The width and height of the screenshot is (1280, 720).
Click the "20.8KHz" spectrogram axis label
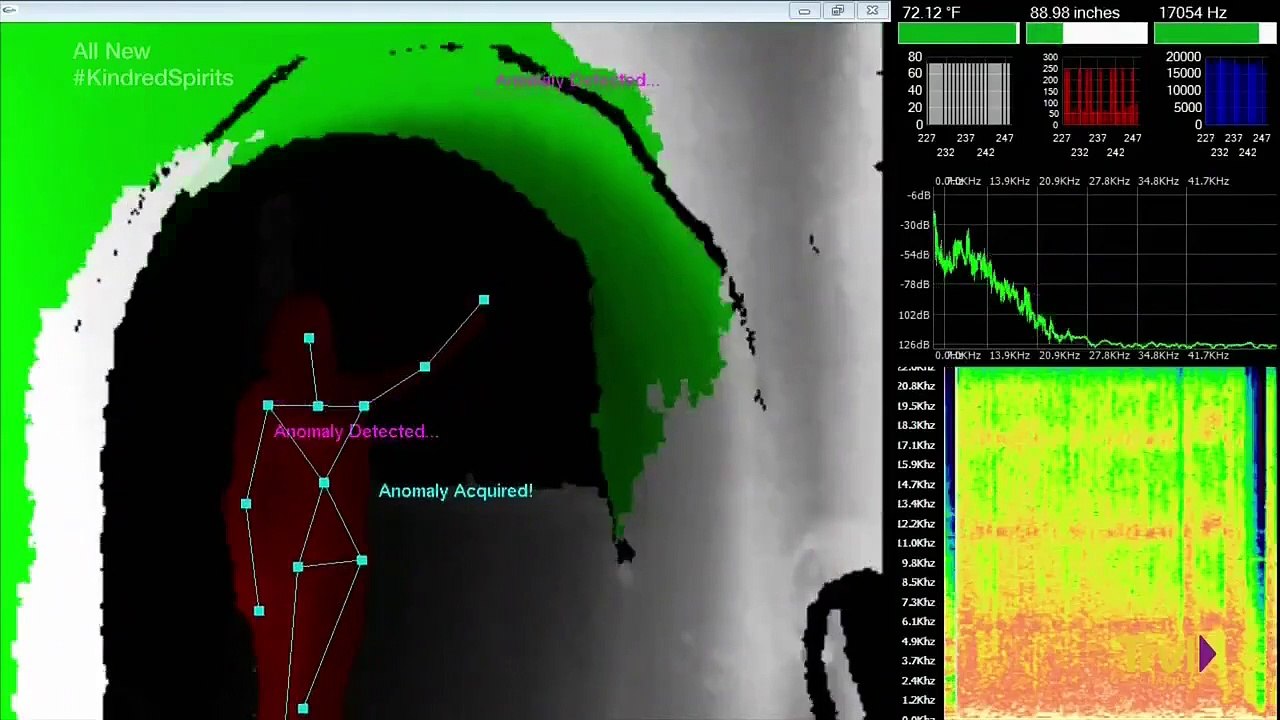(x=916, y=386)
